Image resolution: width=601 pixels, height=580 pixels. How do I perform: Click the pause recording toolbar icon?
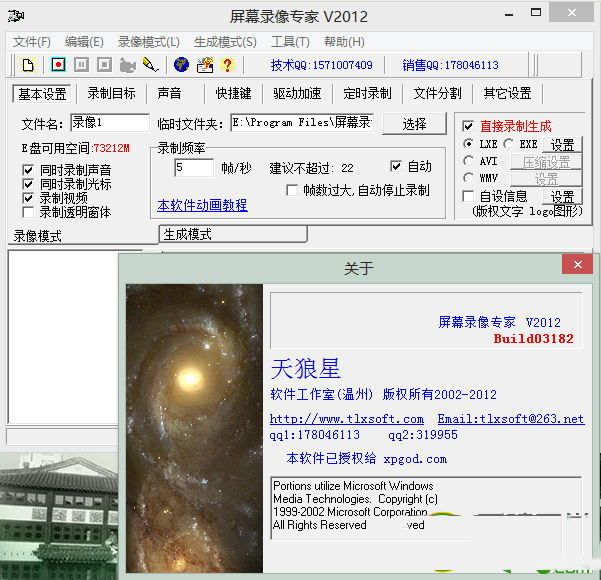[81, 64]
